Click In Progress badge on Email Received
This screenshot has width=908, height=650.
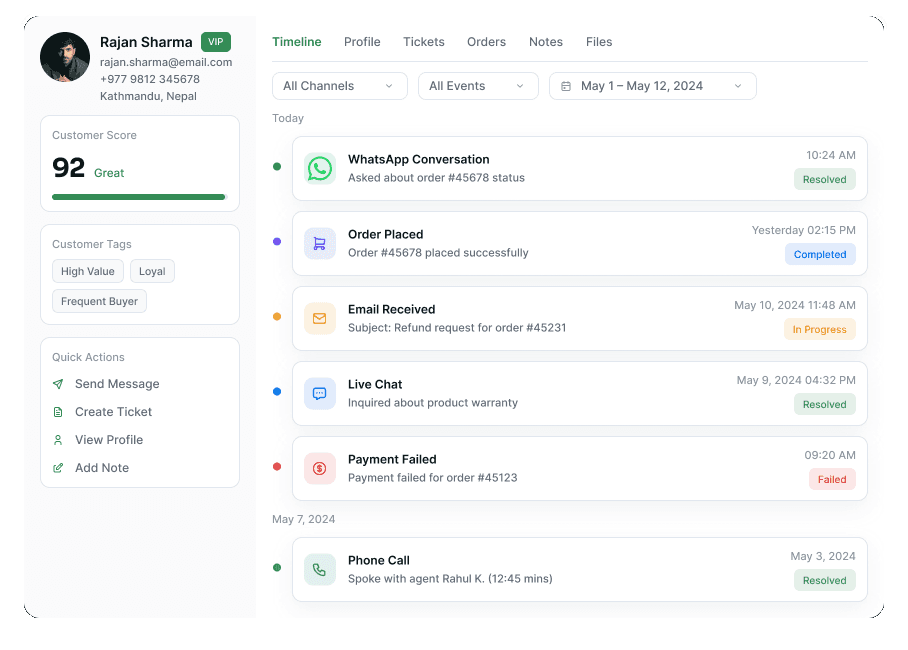click(819, 330)
